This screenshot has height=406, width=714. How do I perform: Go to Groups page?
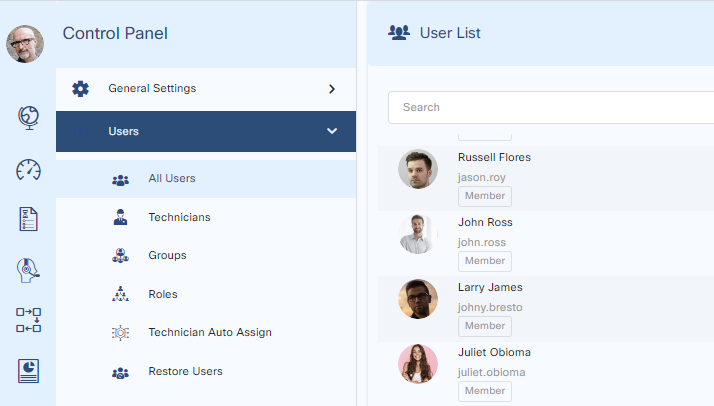pyautogui.click(x=167, y=256)
